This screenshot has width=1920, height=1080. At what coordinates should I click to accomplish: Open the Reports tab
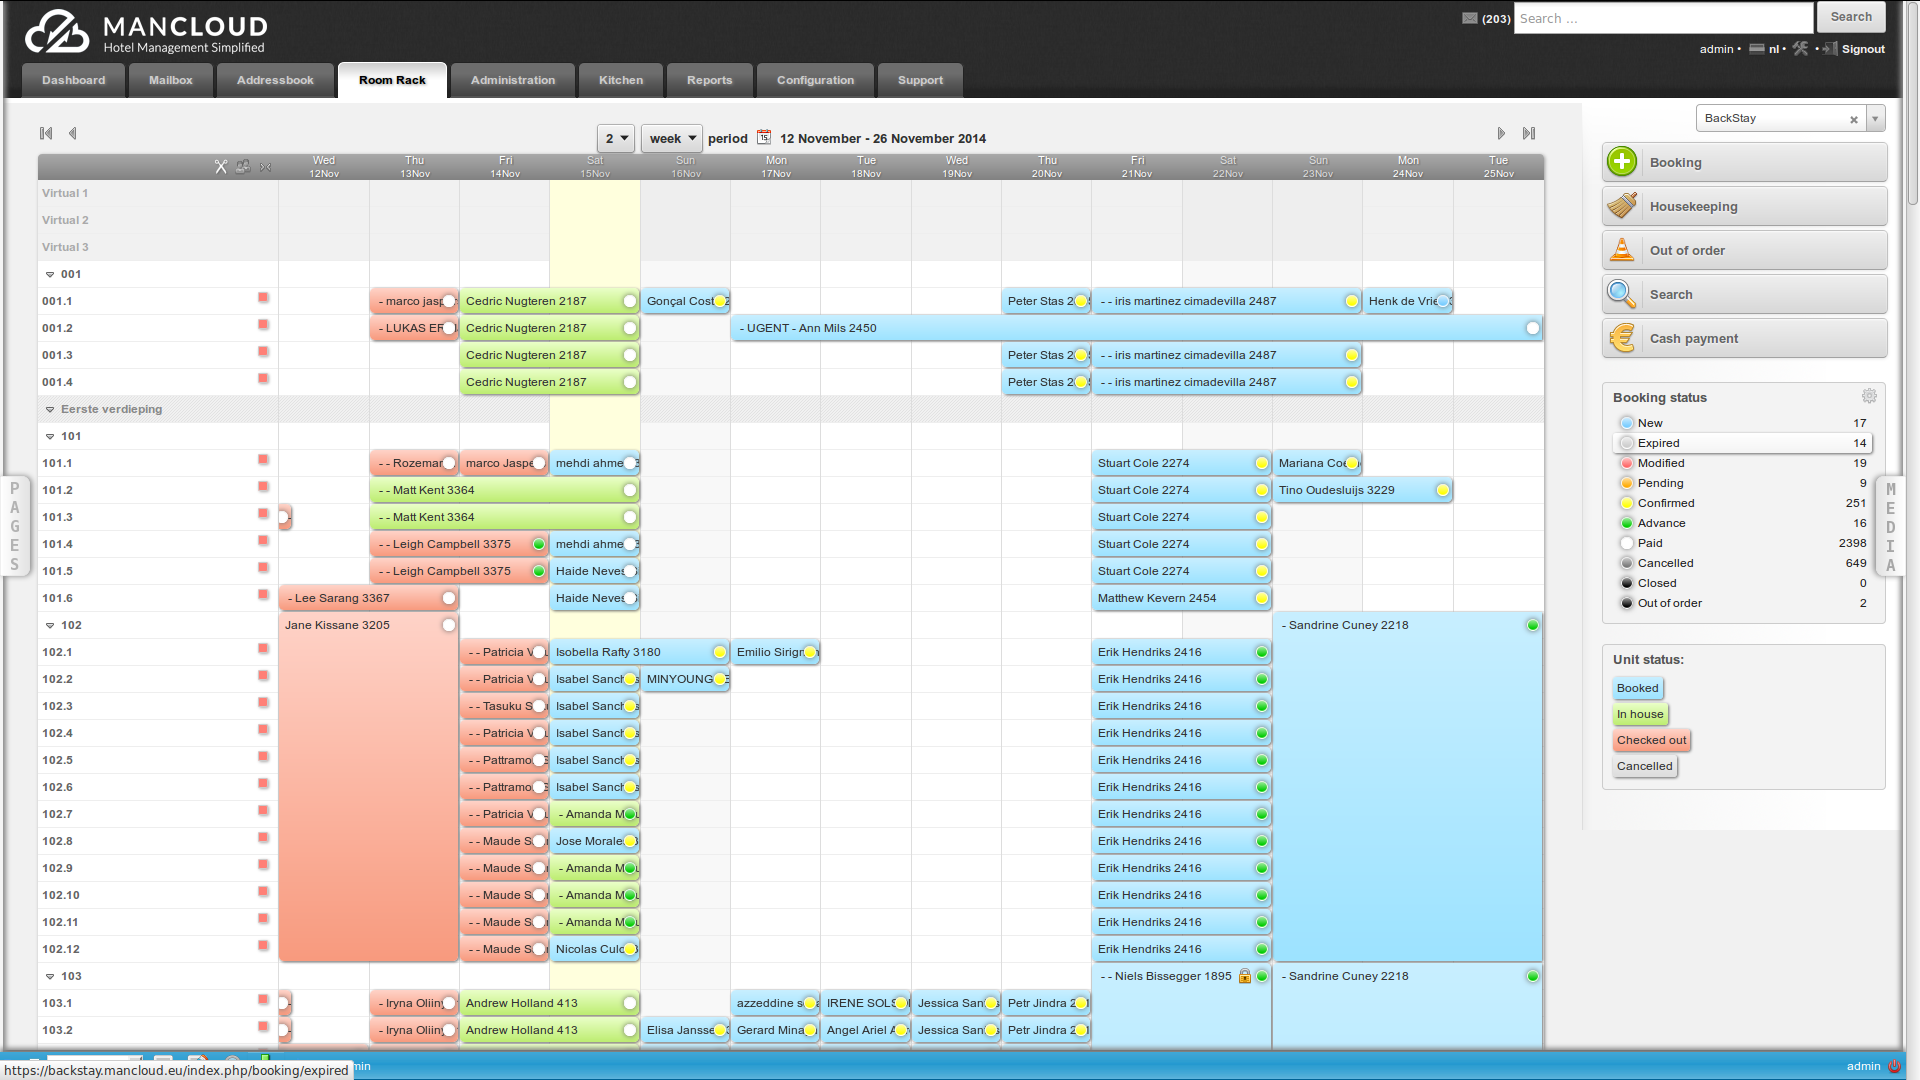(x=709, y=80)
